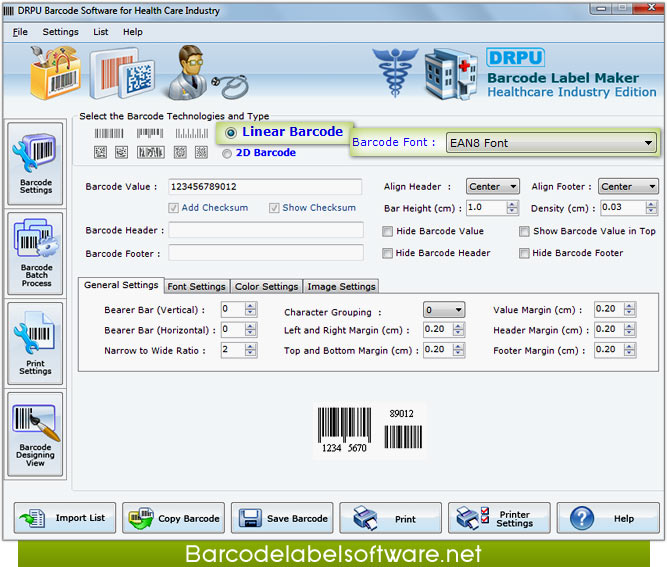Click the last 2D barcode sample icon
This screenshot has height=567, width=667.
[x=201, y=152]
